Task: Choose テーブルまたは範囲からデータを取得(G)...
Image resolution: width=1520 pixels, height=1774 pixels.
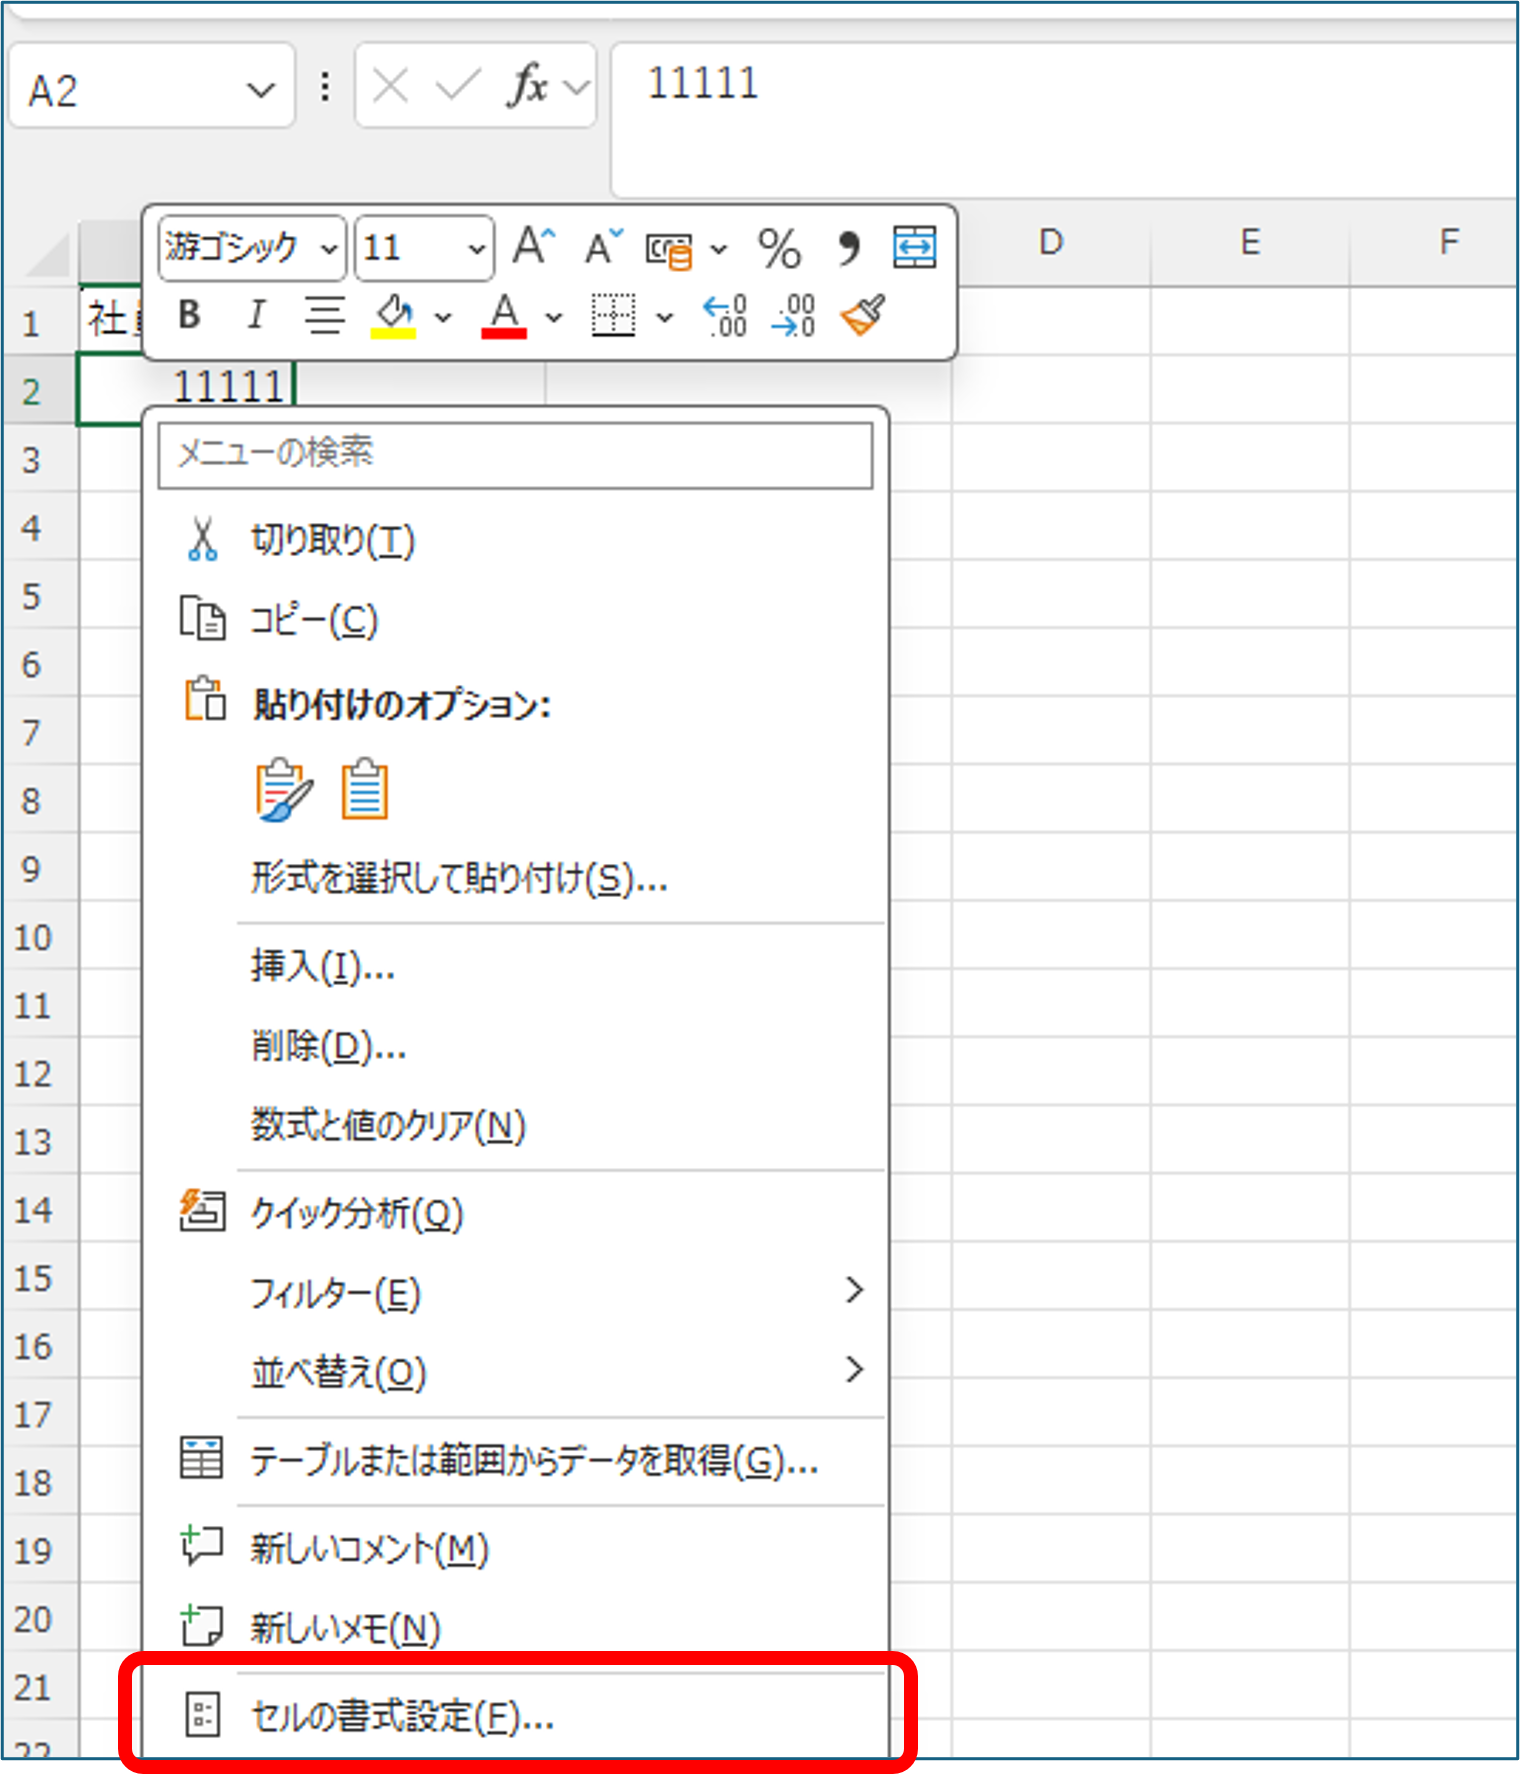Action: pos(515,1462)
